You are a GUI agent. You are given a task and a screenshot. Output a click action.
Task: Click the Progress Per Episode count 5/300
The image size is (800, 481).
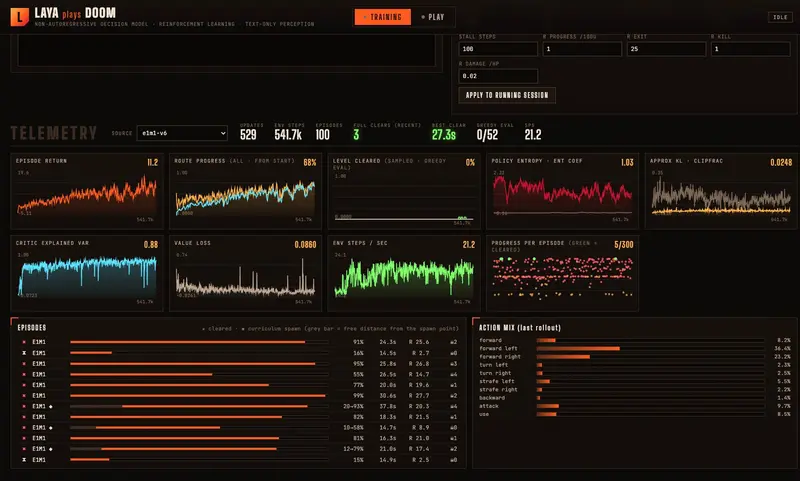pyautogui.click(x=623, y=245)
